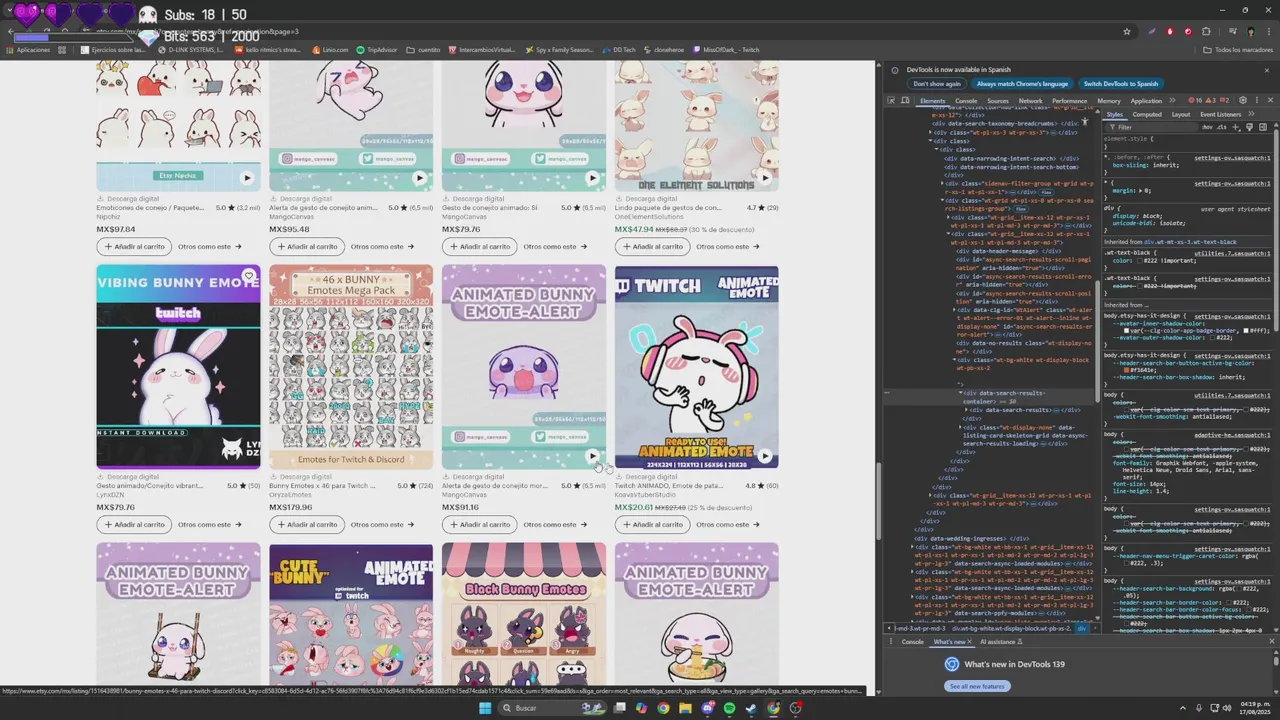Toggle the .hov element state option
1280x720 pixels.
coord(1207,127)
